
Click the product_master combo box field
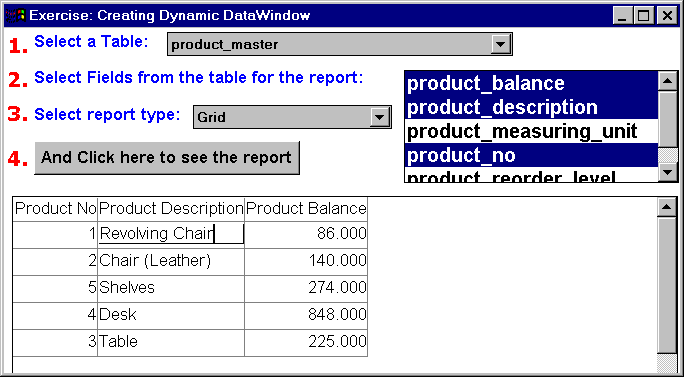coord(339,44)
